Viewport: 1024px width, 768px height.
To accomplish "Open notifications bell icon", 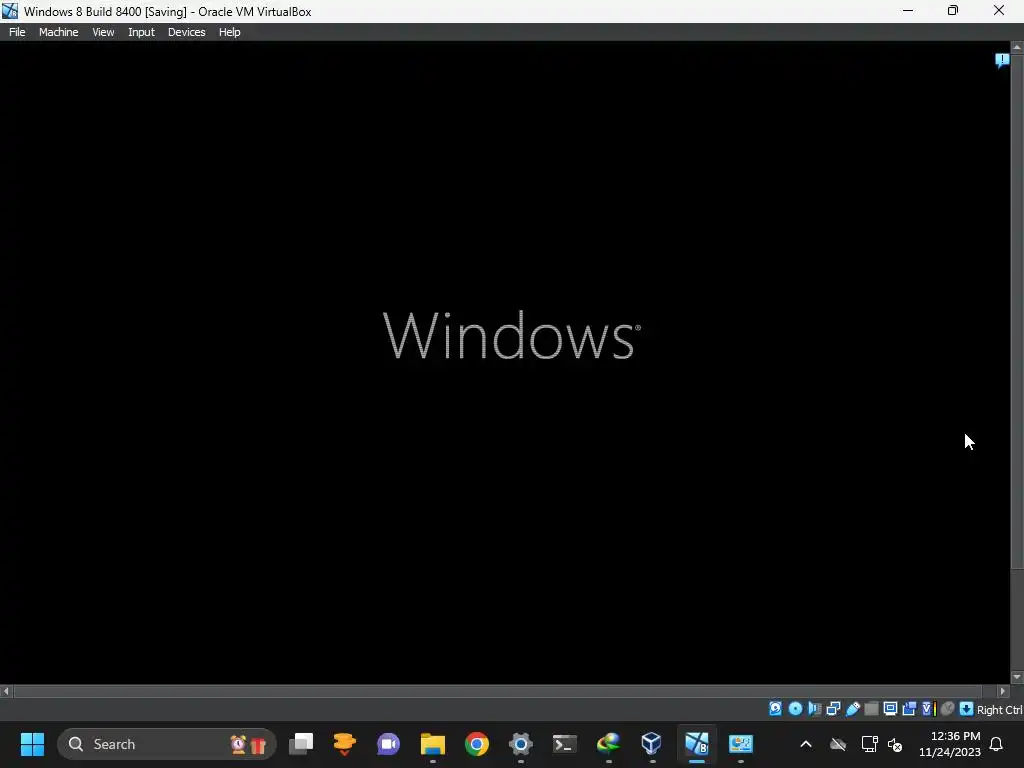I will pos(997,744).
